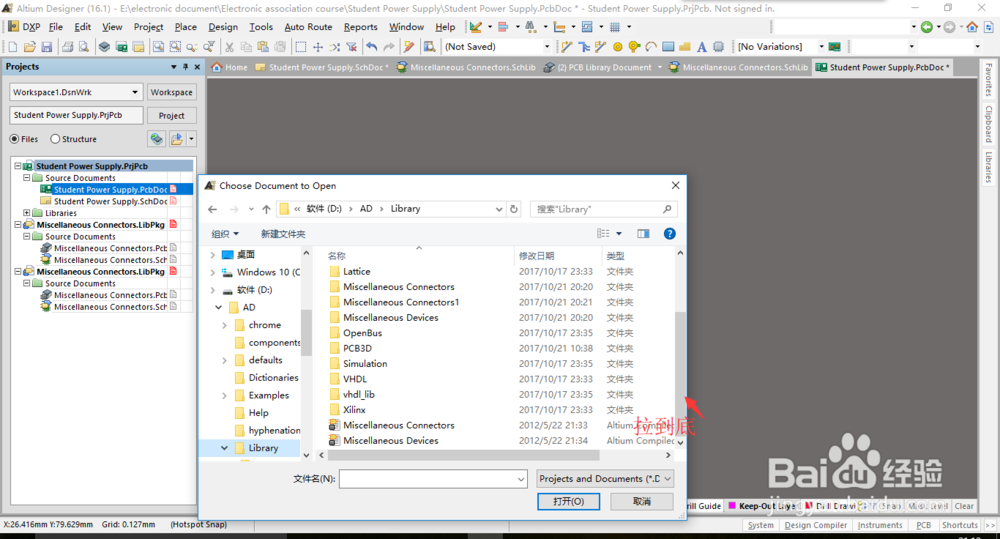This screenshot has width=1000, height=539.
Task: Select the place fill rectangle icon
Action: (668, 47)
